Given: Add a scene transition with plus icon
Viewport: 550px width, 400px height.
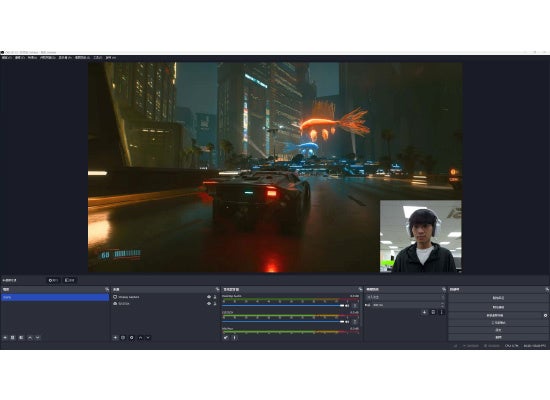Looking at the screenshot, I should point(424,312).
